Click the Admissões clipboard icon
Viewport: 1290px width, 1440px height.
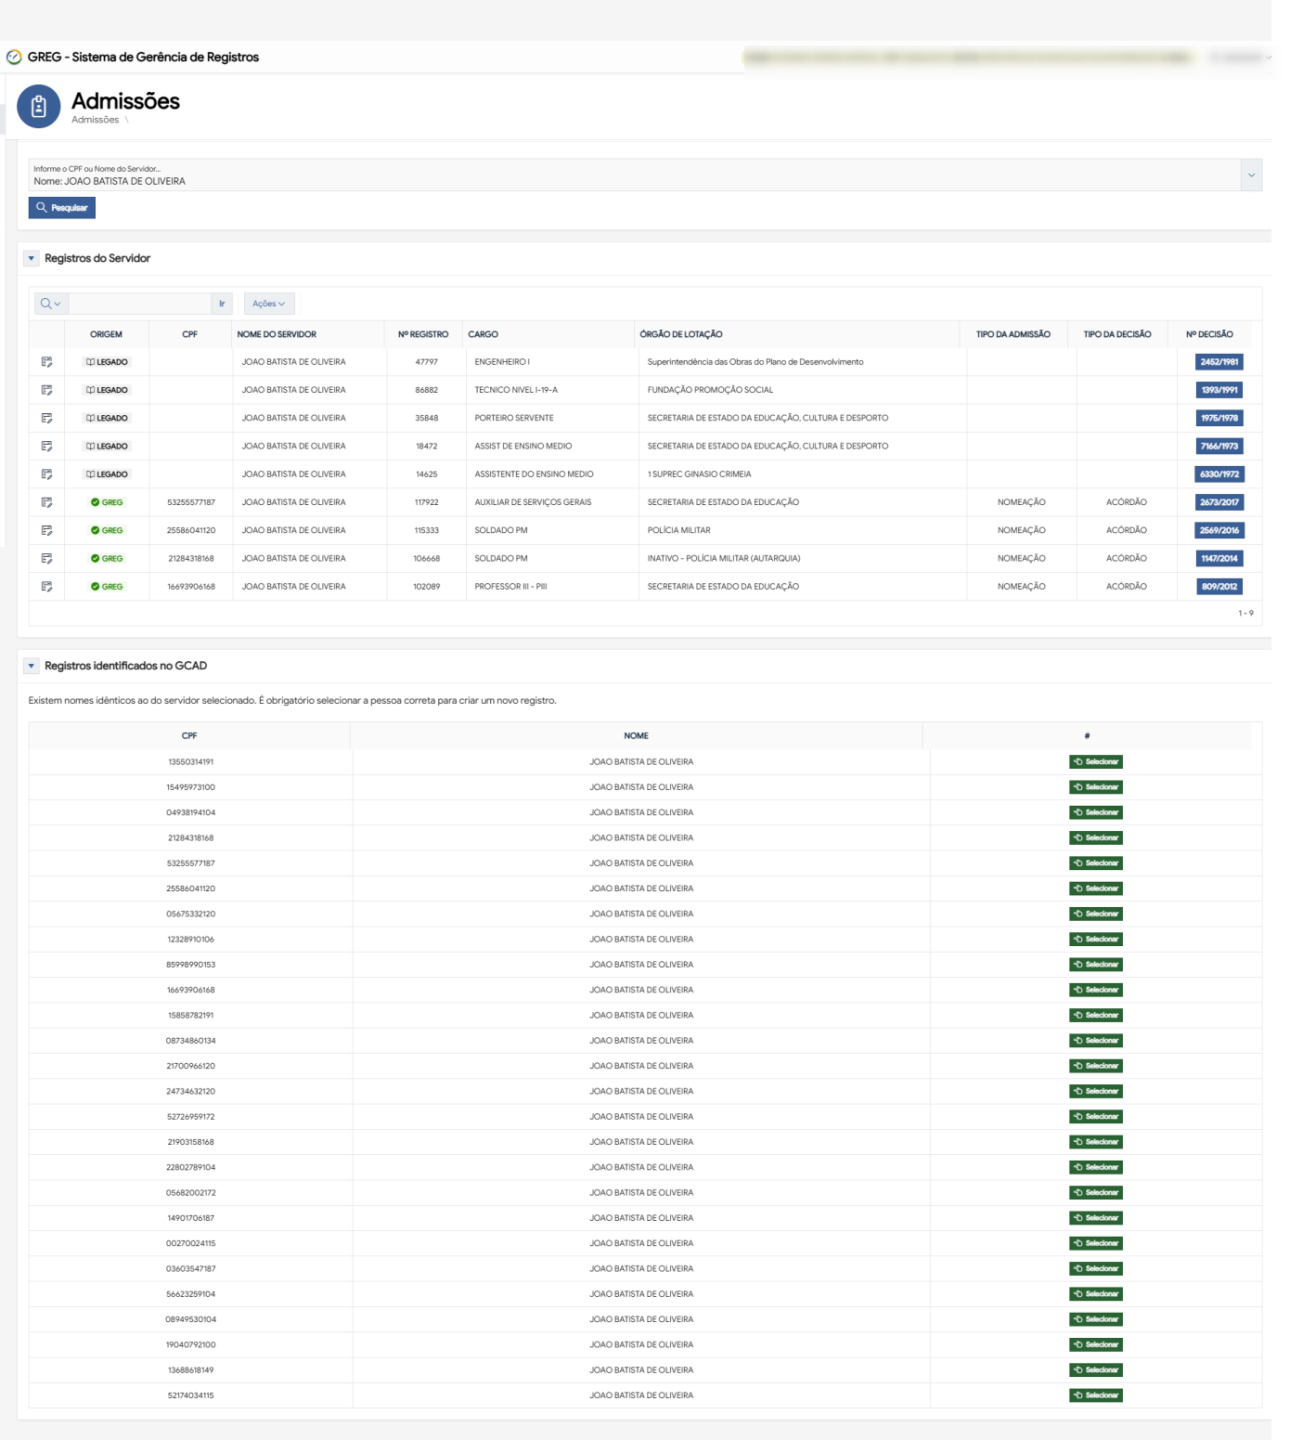point(39,107)
